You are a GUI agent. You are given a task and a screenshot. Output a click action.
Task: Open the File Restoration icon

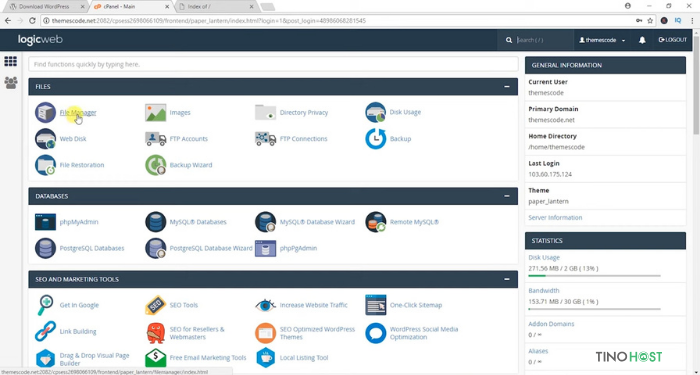46,165
